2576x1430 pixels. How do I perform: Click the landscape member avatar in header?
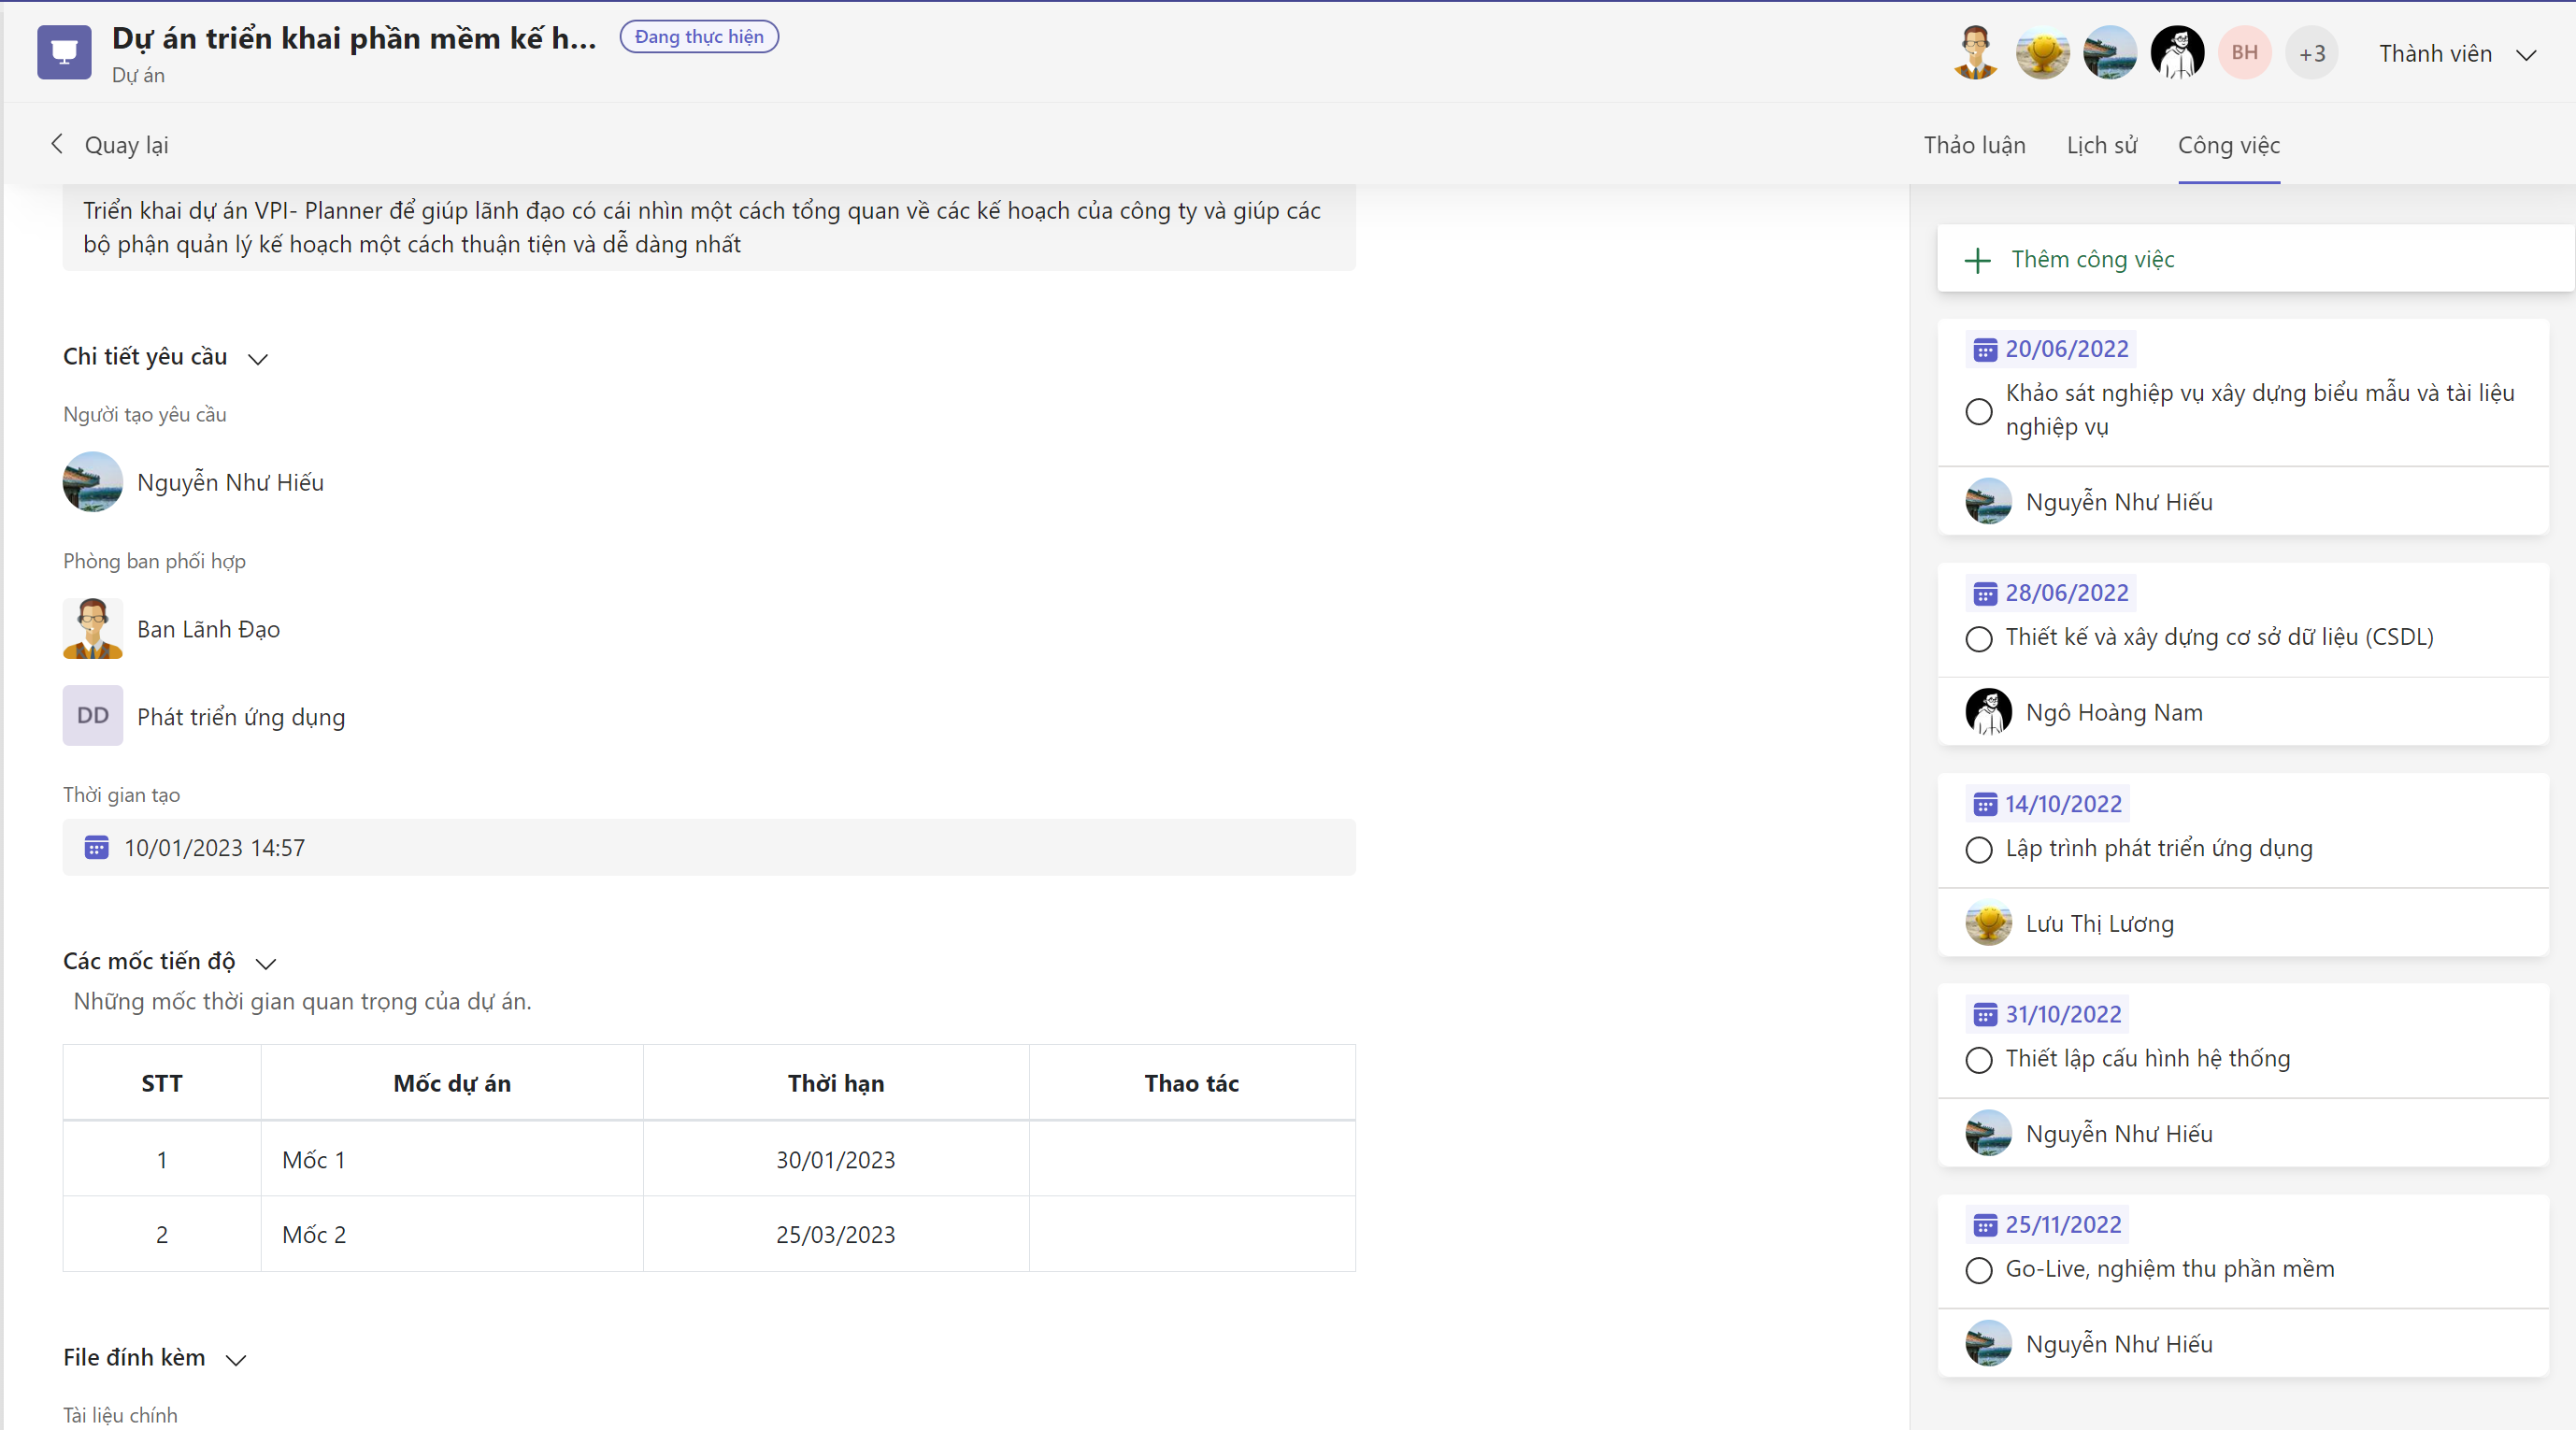(x=2109, y=53)
